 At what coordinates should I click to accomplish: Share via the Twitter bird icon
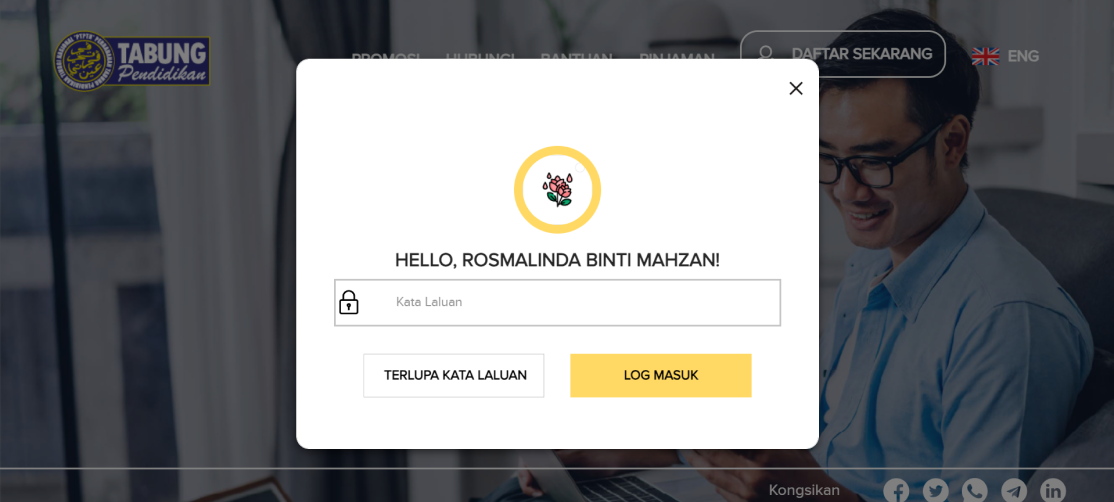point(936,491)
